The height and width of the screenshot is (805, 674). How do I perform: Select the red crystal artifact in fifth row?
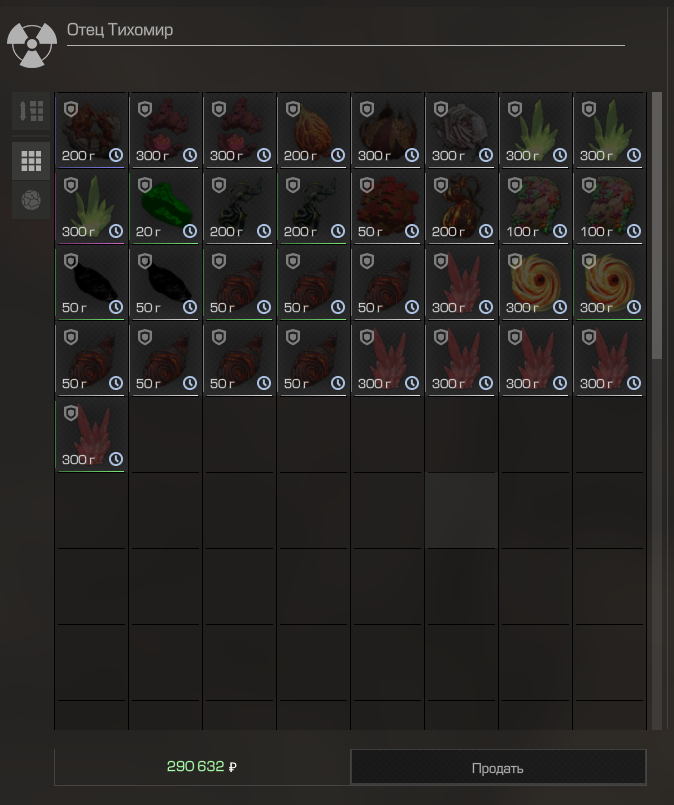click(x=91, y=435)
